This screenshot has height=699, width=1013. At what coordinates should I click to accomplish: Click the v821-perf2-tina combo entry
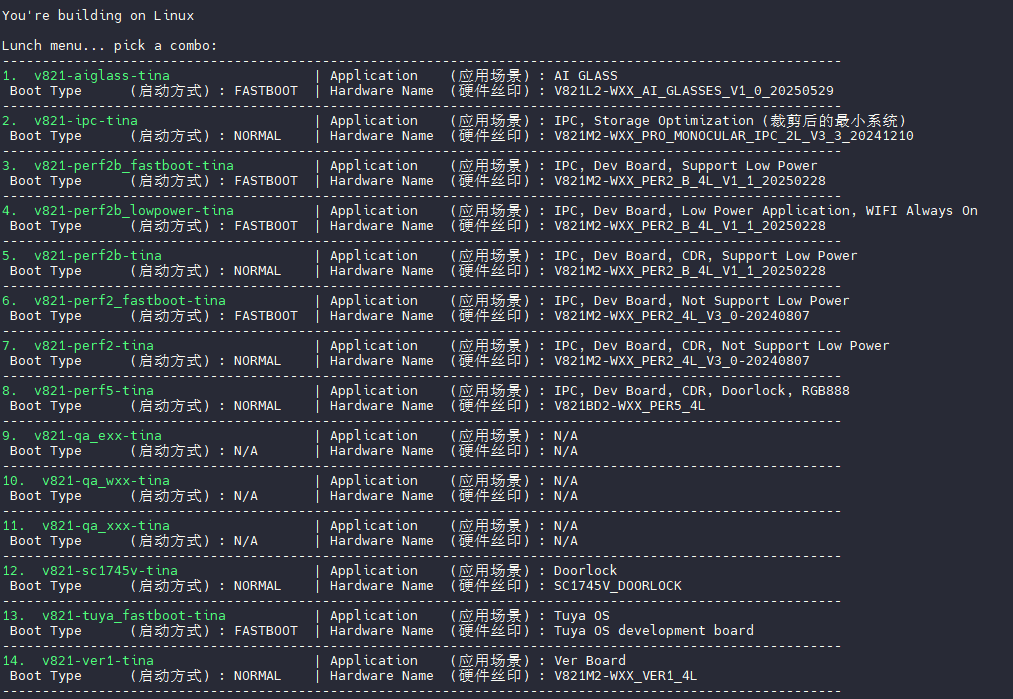pyautogui.click(x=93, y=346)
